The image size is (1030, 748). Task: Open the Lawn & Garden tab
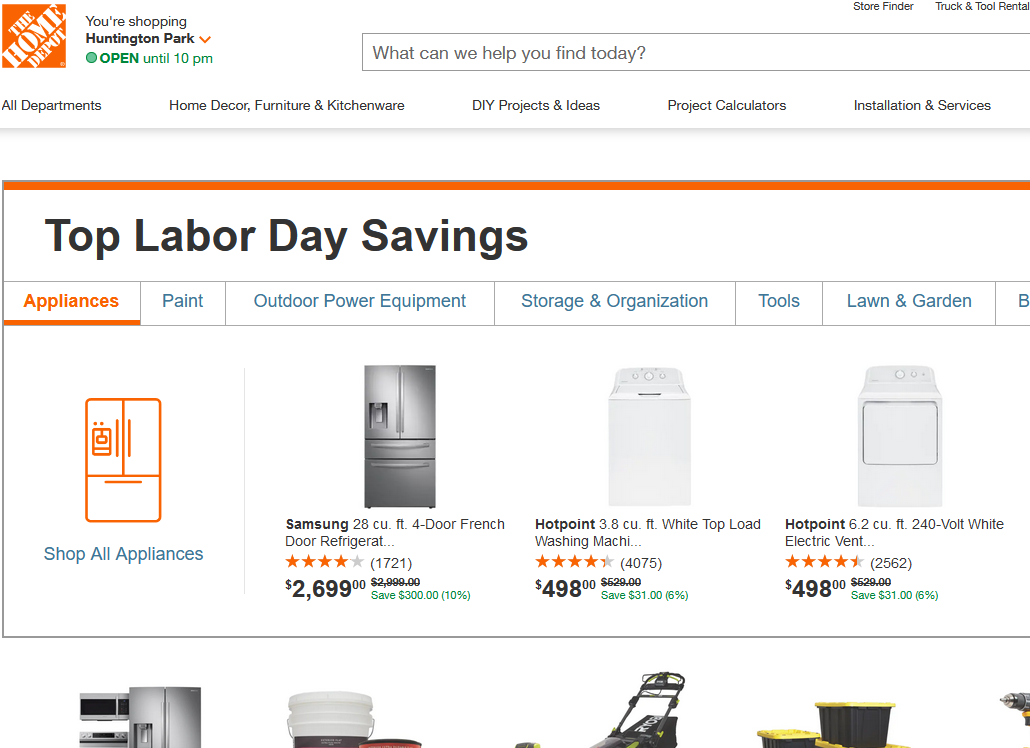909,301
